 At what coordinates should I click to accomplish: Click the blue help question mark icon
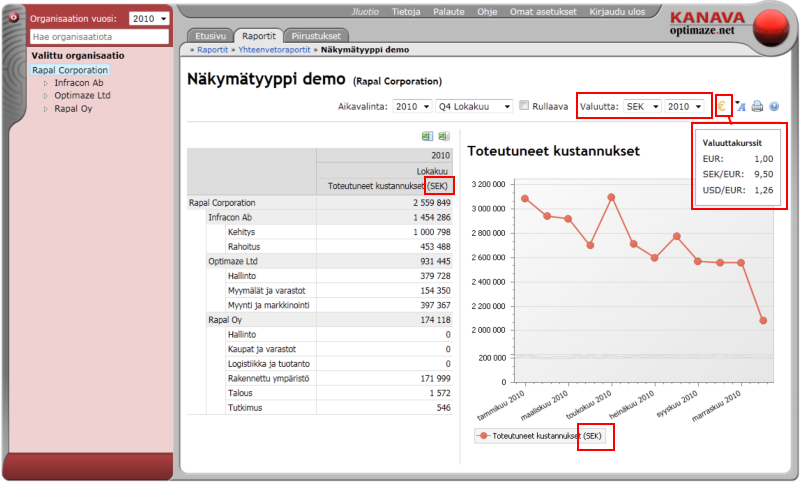774,106
